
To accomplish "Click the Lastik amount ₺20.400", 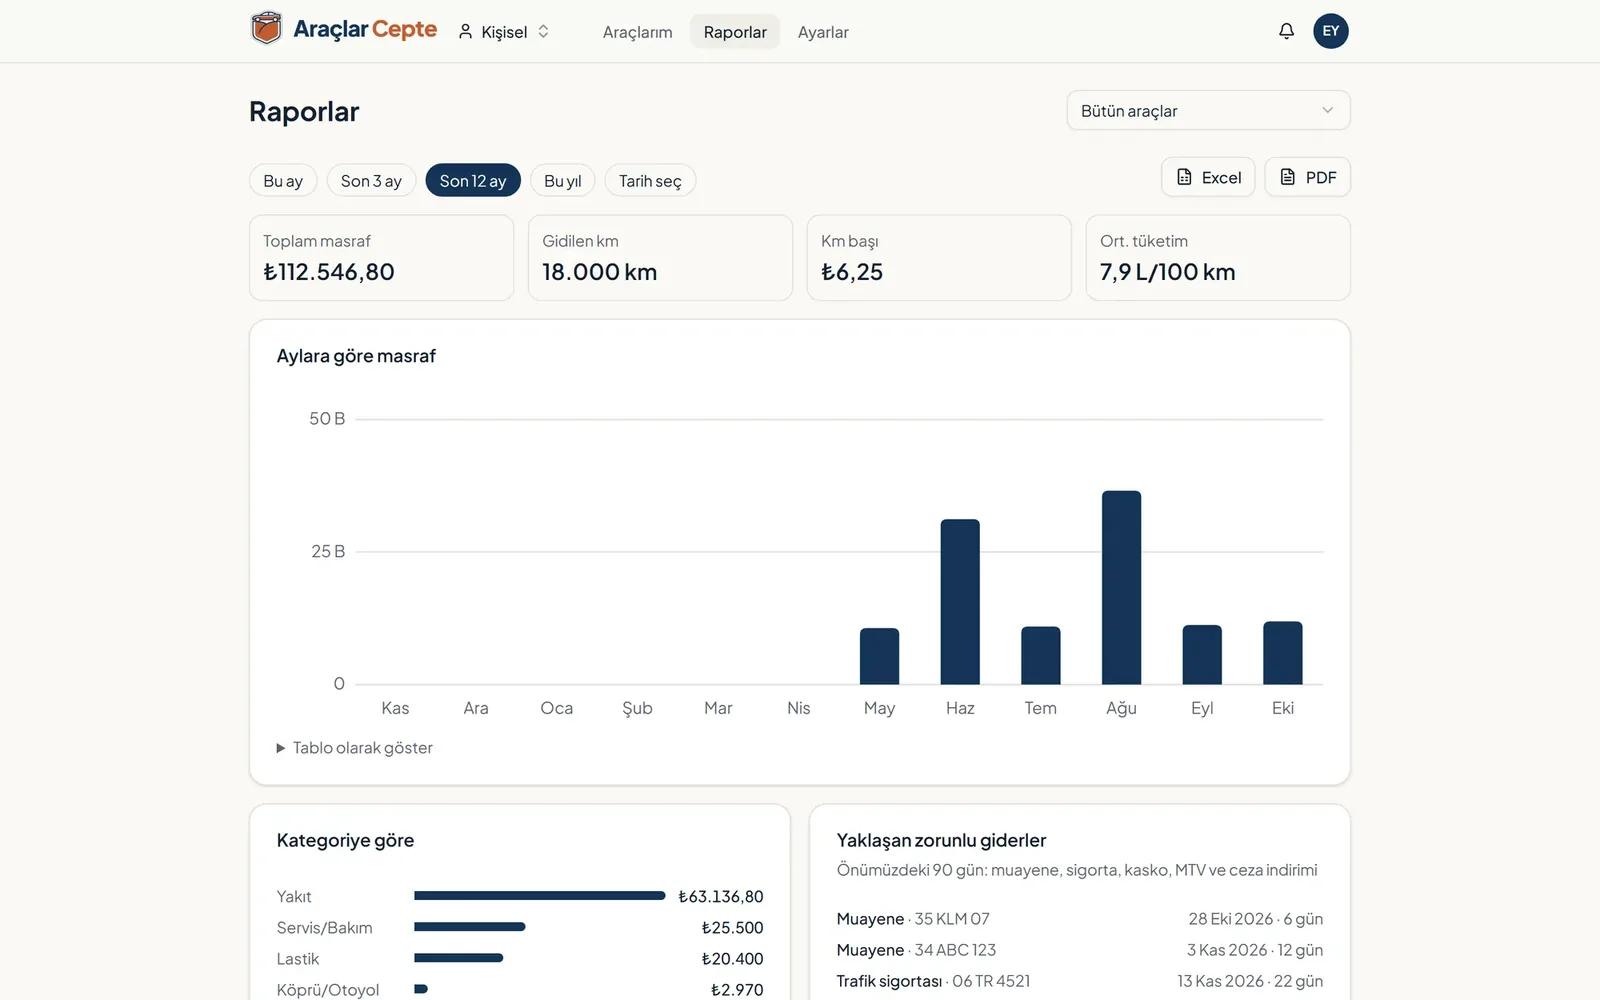I will (x=733, y=959).
